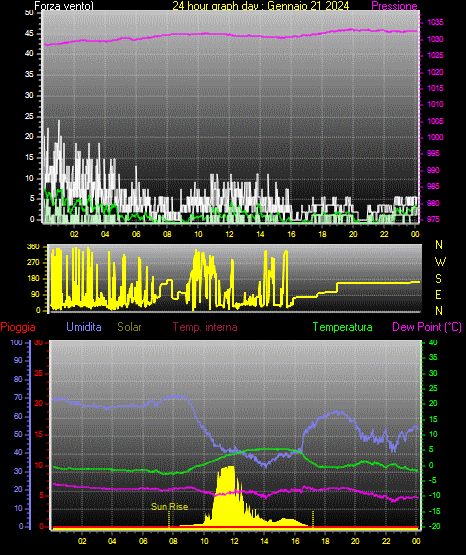Click the 45 wind speed axis value
The image size is (466, 555).
[29, 34]
